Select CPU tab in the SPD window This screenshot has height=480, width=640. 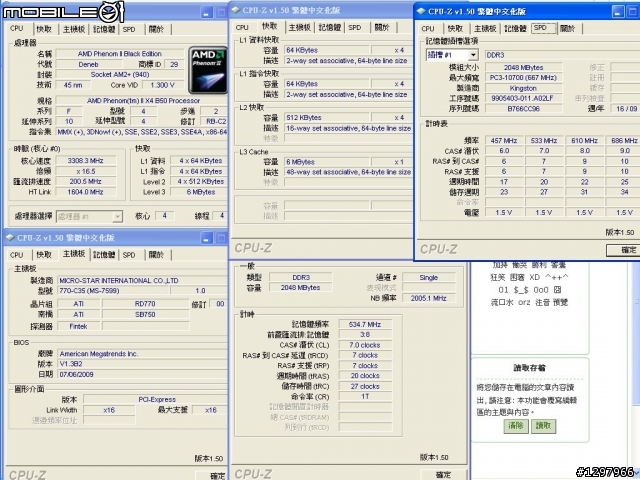point(428,29)
